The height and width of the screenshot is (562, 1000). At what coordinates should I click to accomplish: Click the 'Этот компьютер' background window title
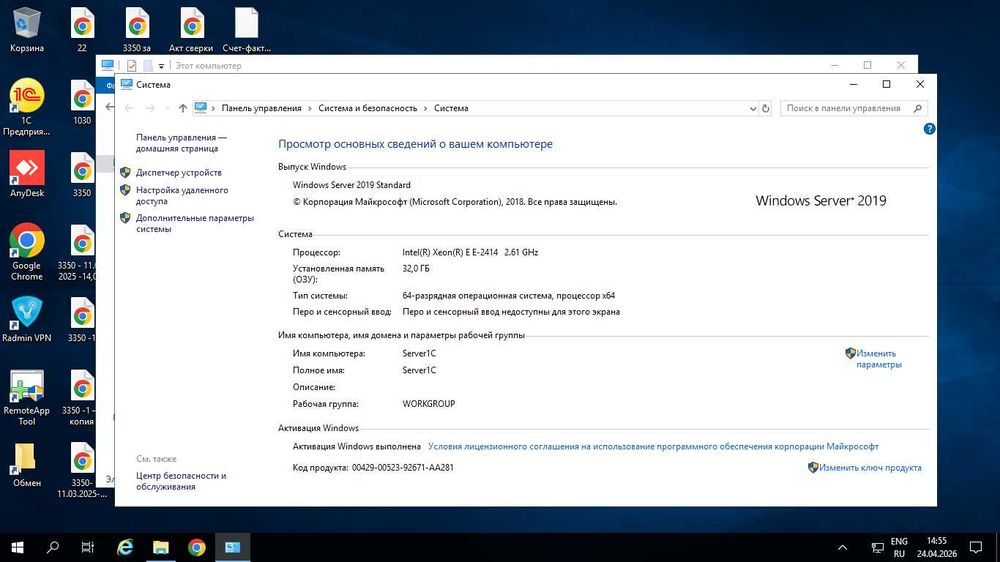point(209,66)
